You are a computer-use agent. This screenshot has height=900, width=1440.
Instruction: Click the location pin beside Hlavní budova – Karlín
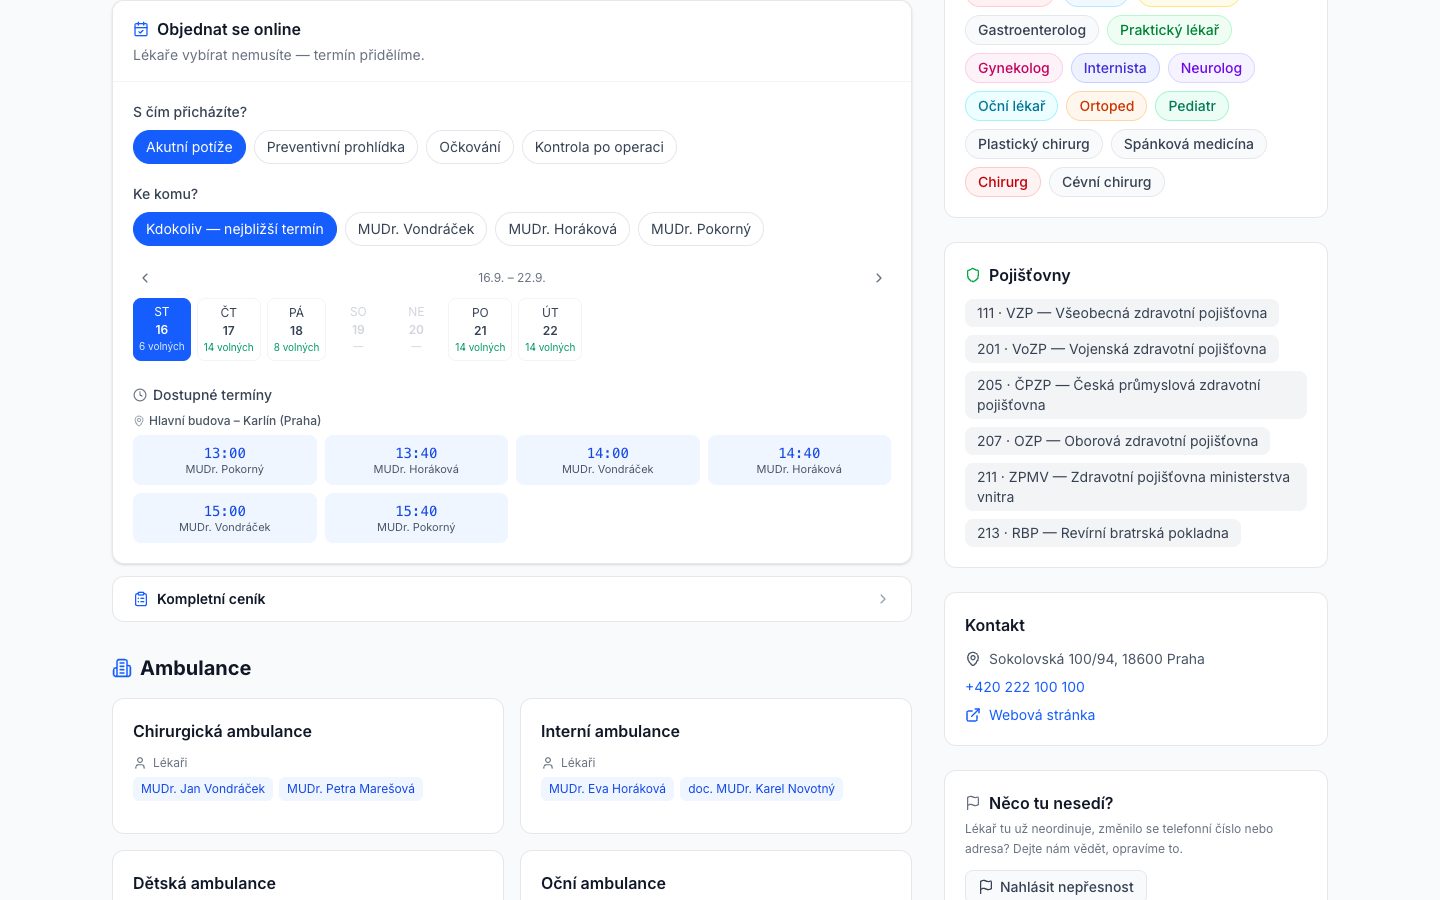coord(139,421)
